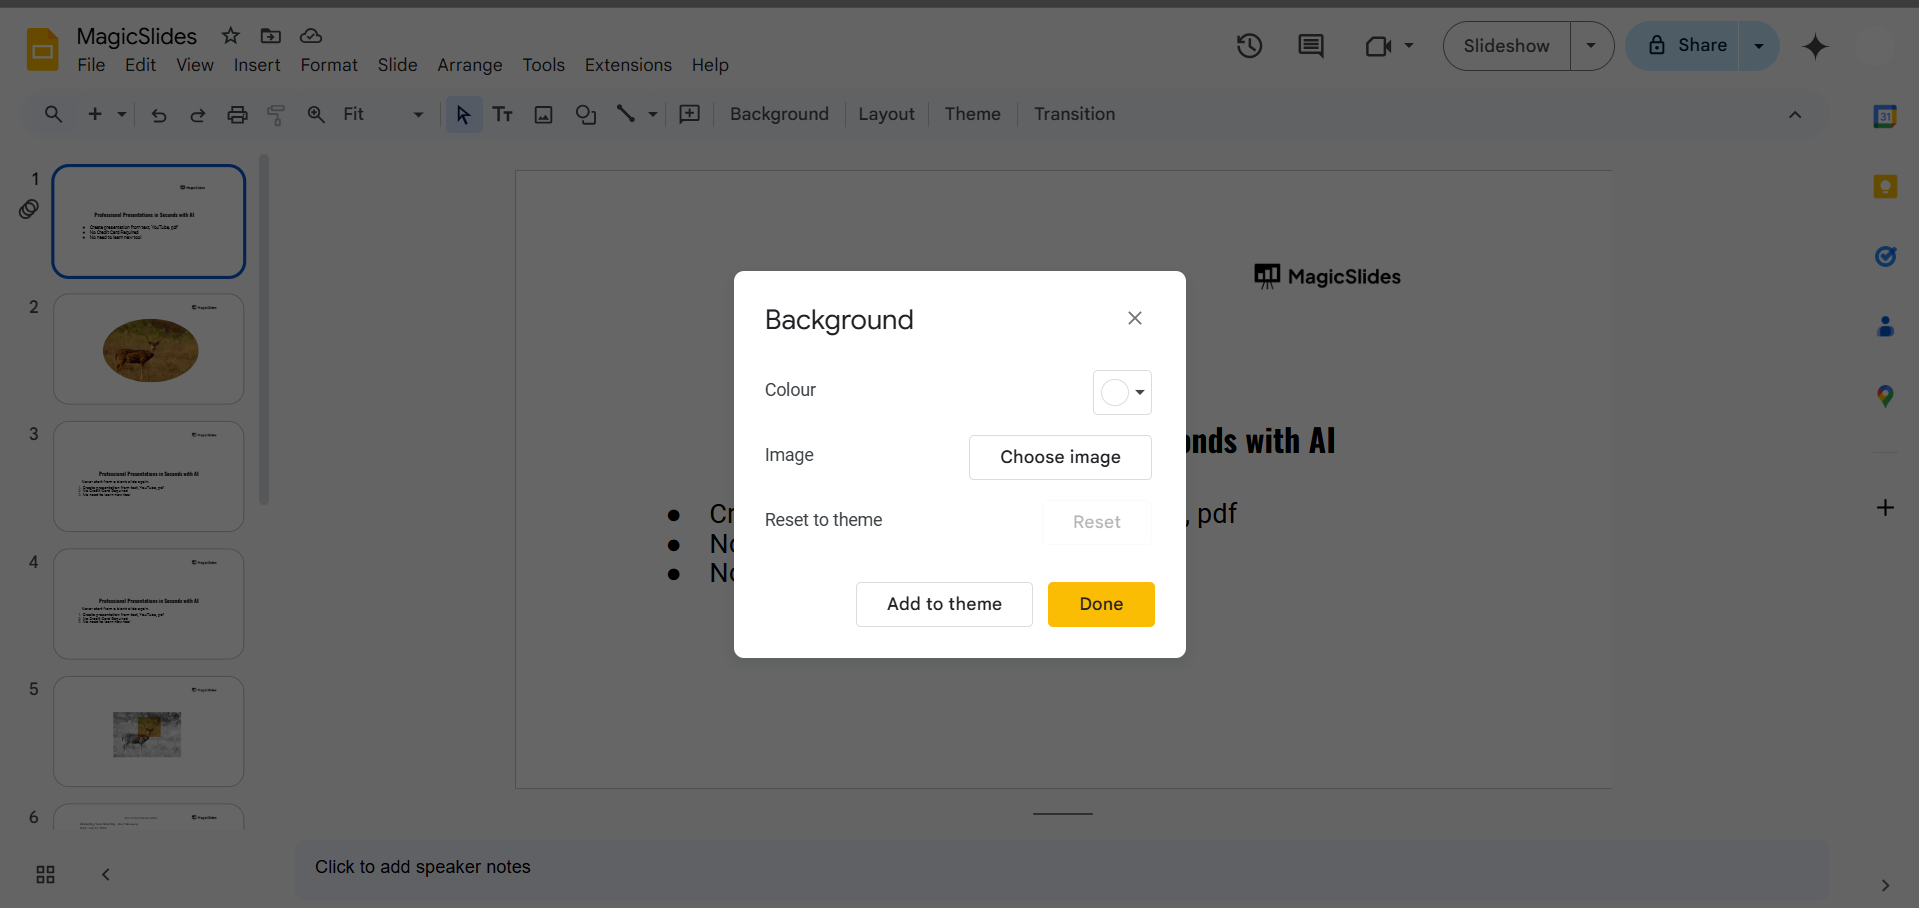Open the Format menu

[329, 65]
